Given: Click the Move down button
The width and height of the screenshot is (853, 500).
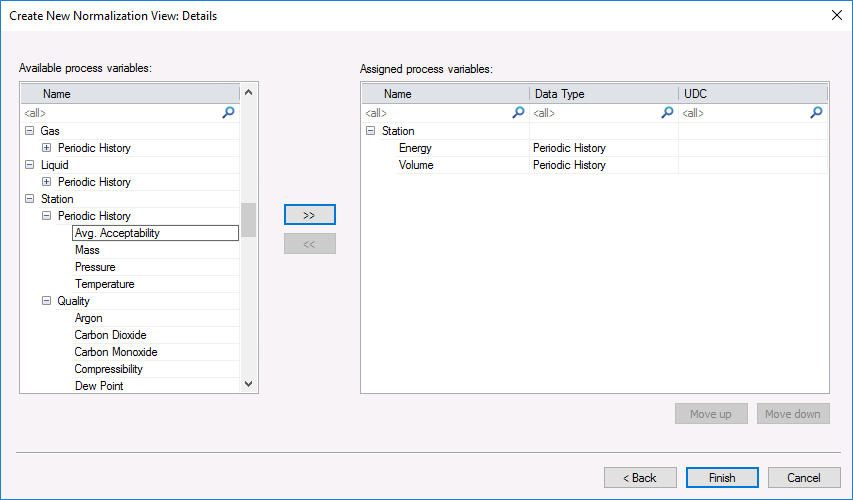Looking at the screenshot, I should [x=793, y=413].
